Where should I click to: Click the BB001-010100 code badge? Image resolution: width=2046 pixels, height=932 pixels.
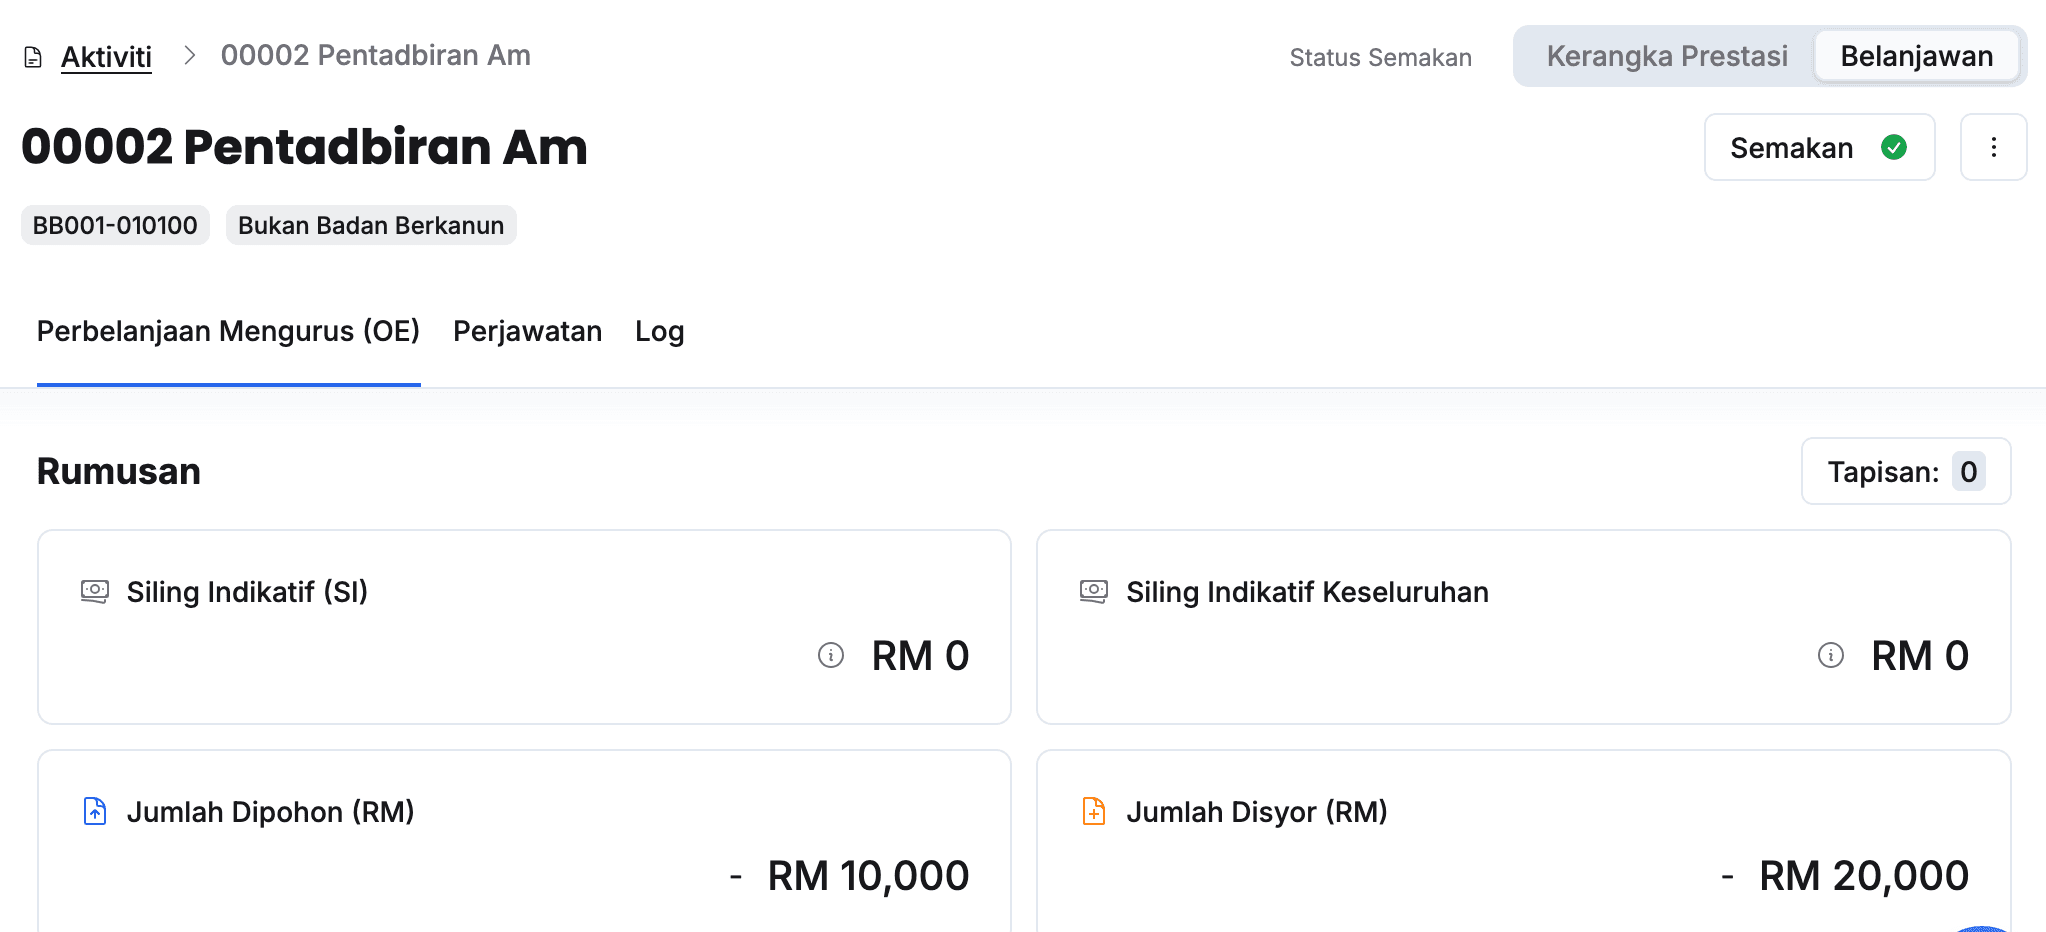[115, 225]
